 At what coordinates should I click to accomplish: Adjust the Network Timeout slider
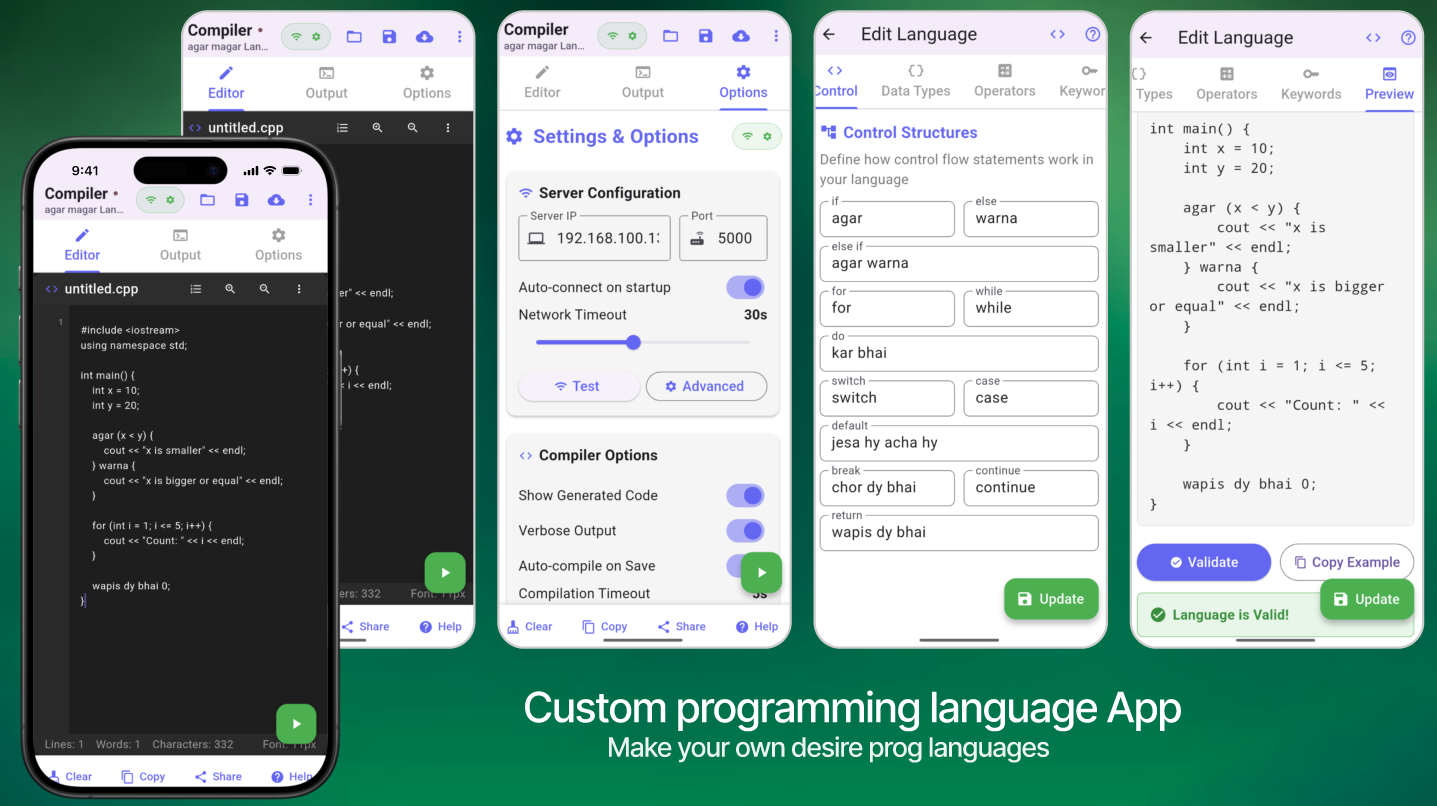(633, 342)
